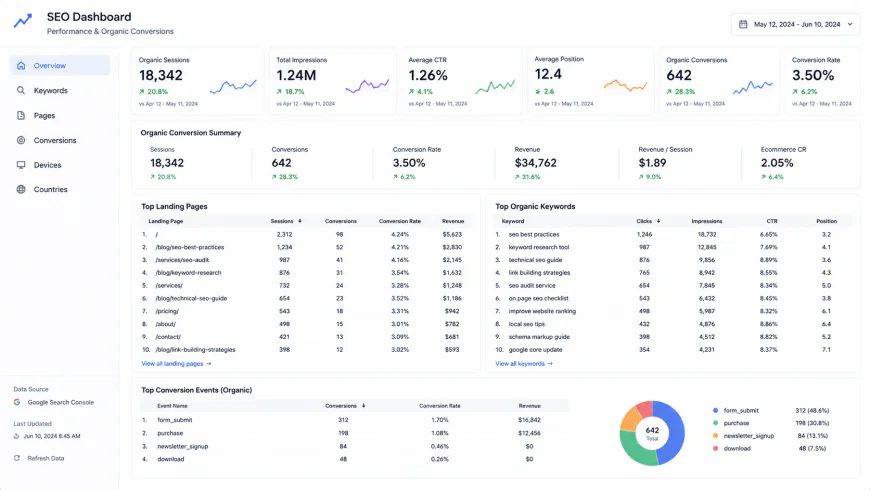This screenshot has width=870, height=490.
Task: Click the Google Search Console data source
Action: 54,402
